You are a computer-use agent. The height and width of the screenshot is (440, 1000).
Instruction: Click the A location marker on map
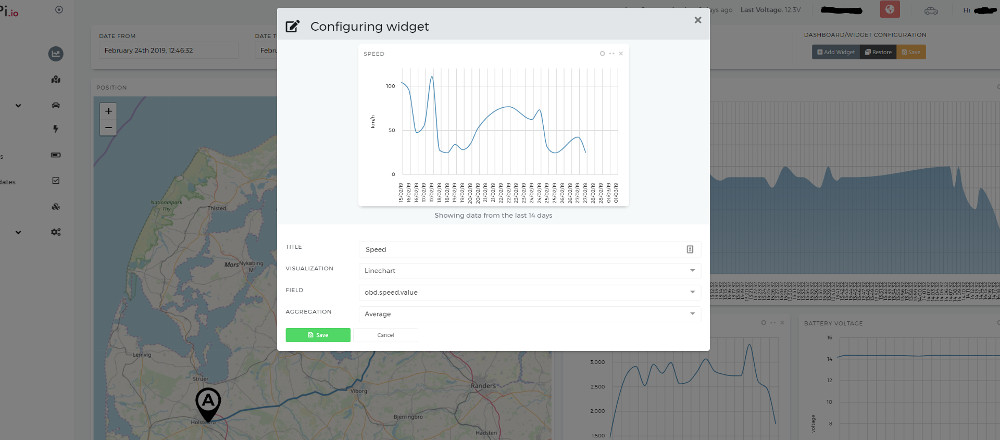(208, 404)
